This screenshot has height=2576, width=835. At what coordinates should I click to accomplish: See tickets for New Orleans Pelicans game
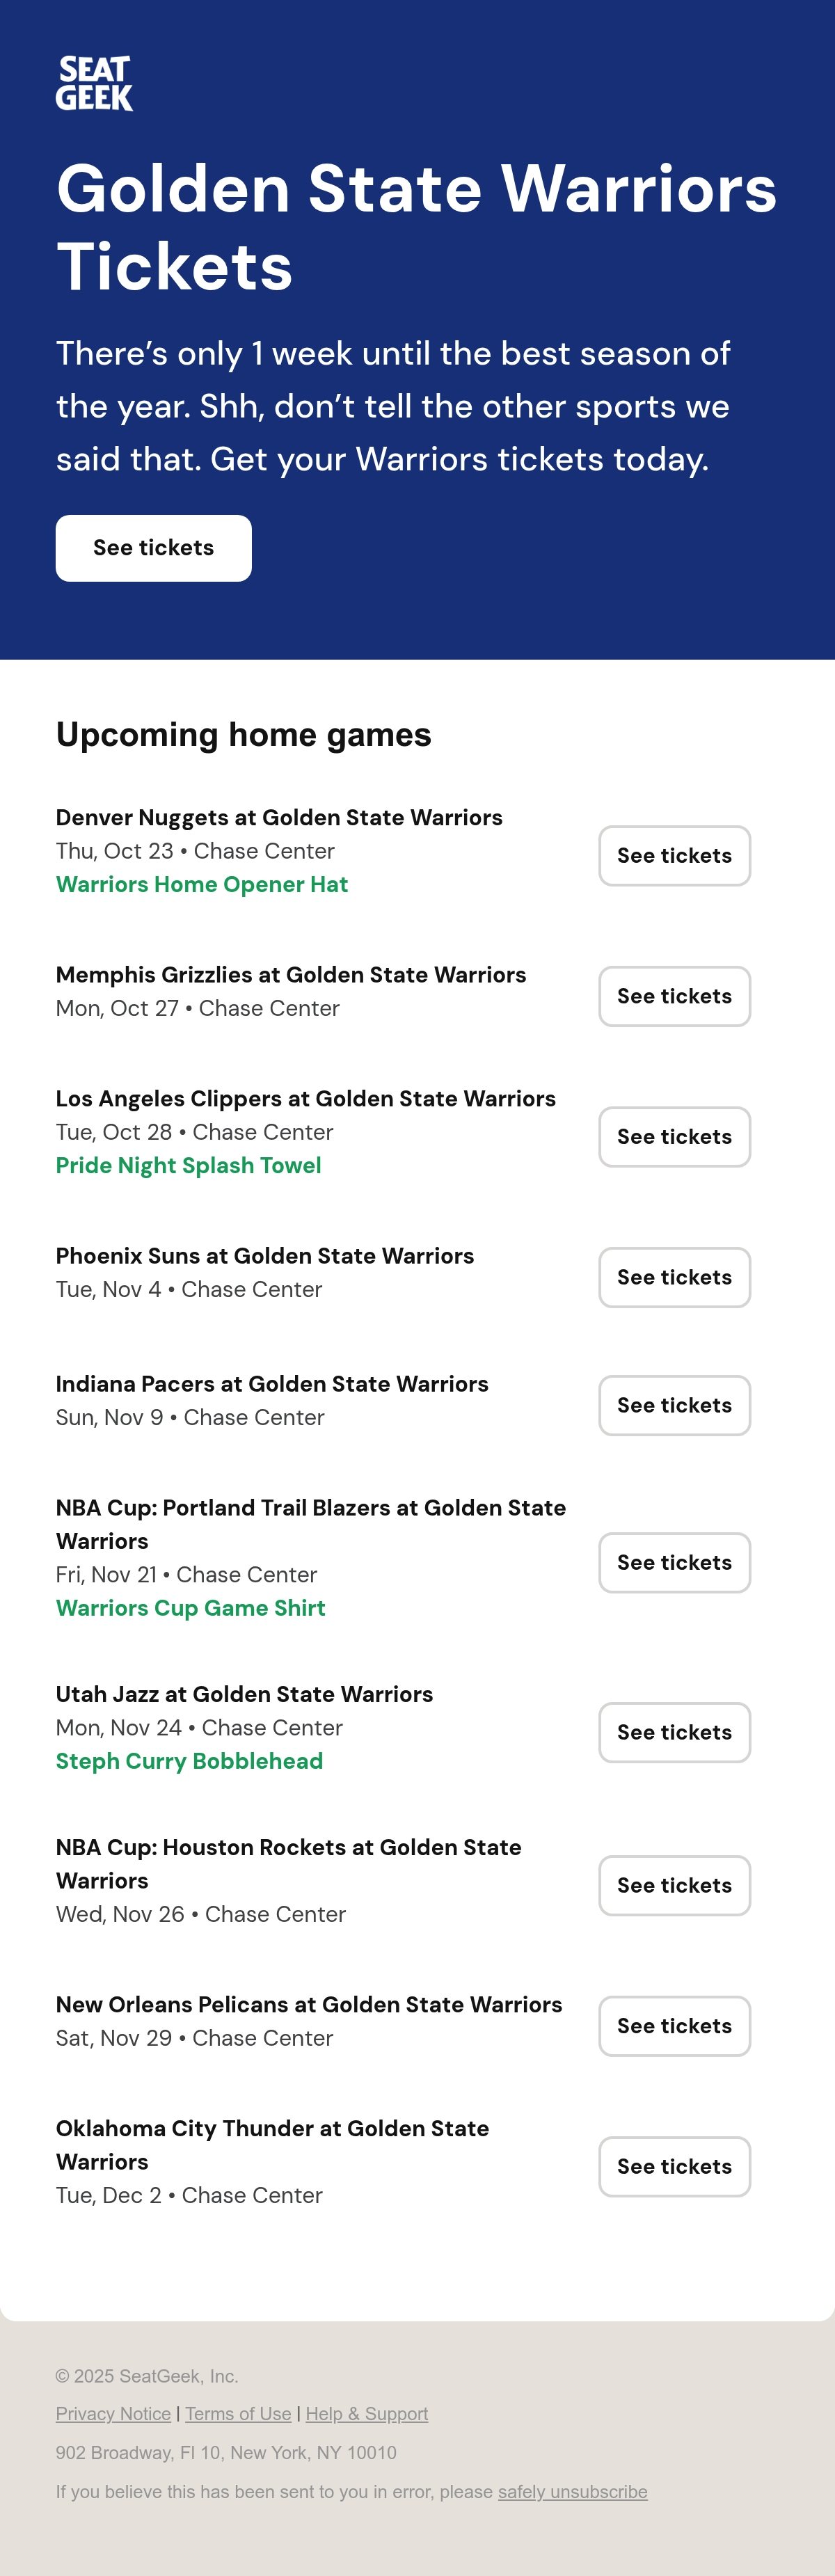click(674, 2026)
